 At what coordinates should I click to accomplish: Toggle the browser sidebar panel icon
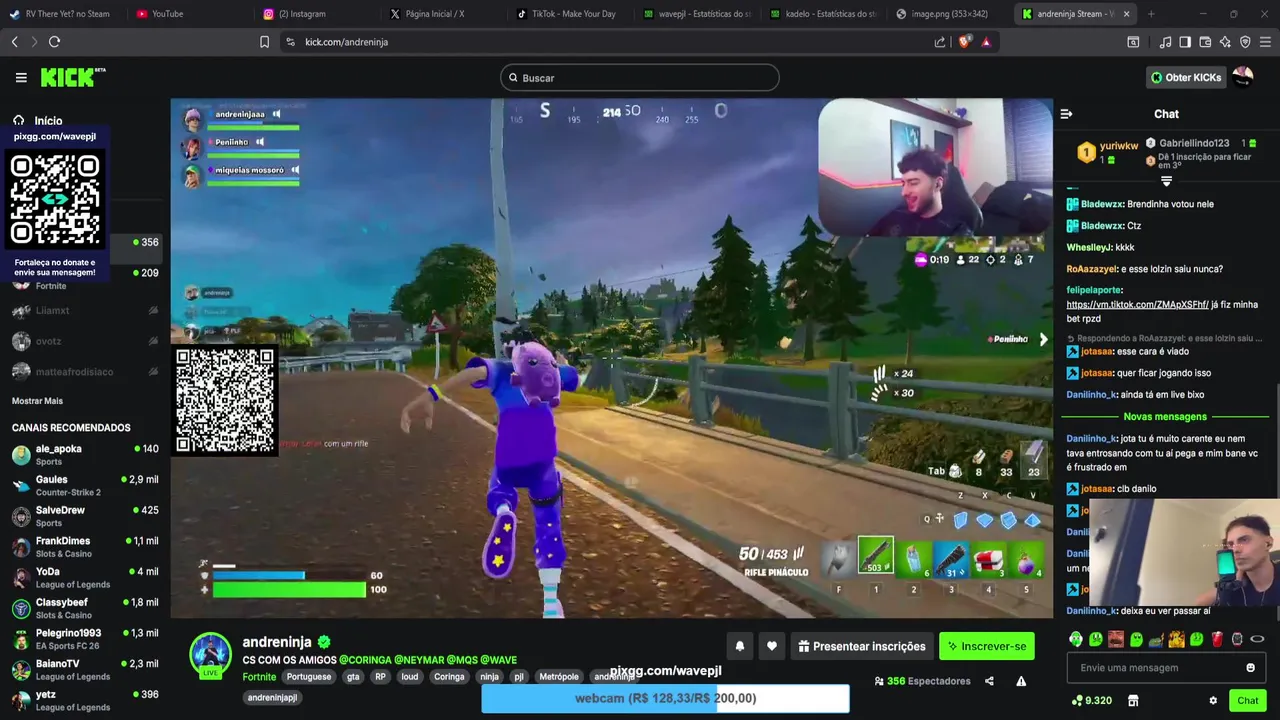1185,42
